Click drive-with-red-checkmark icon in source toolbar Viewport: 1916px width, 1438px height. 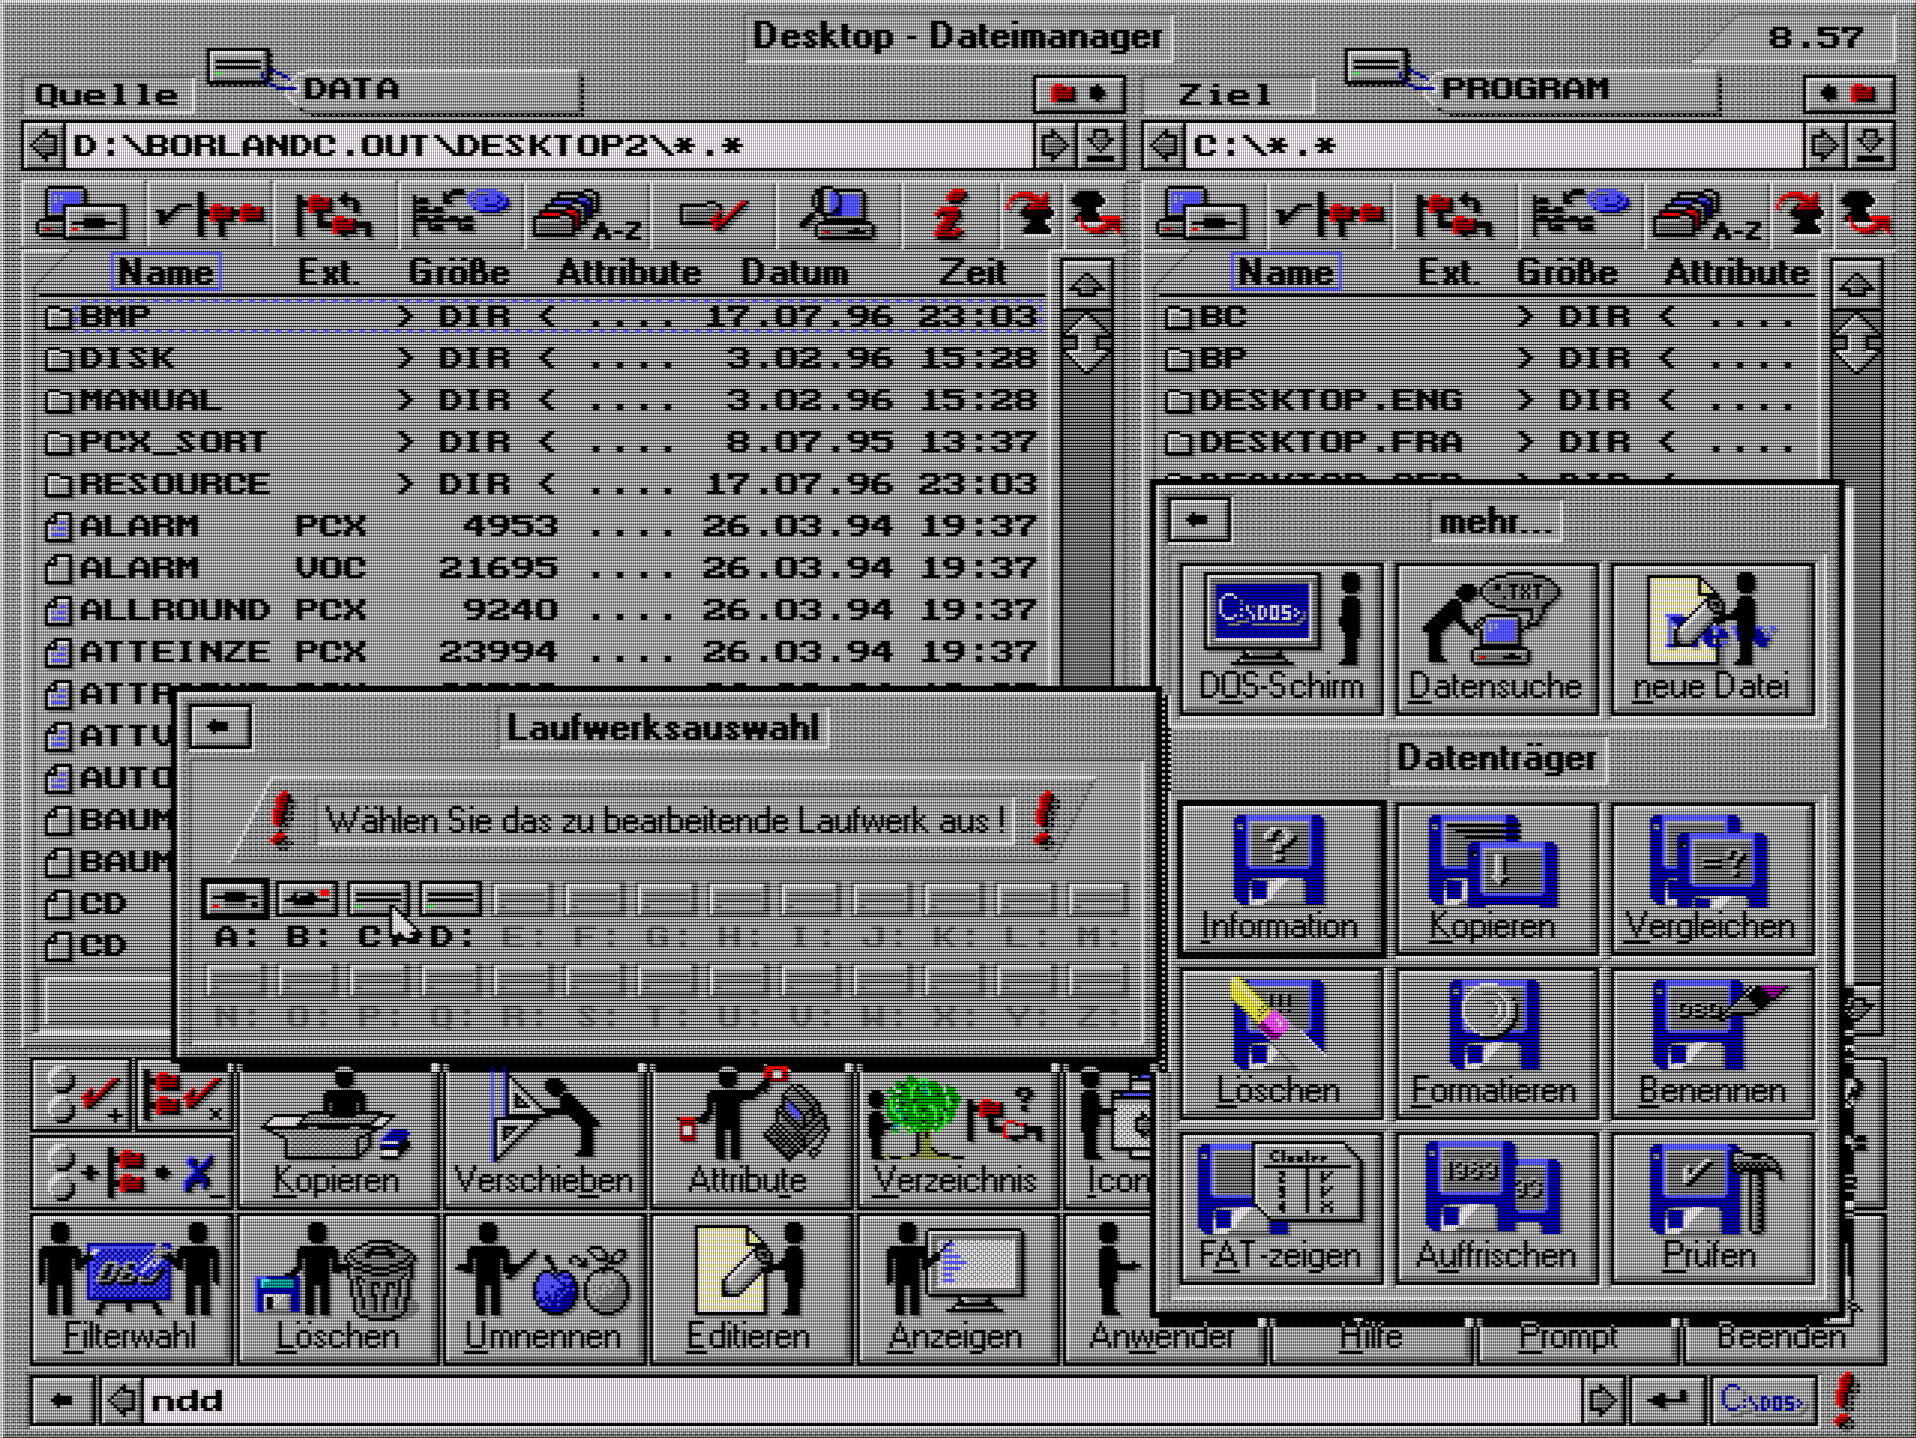tap(712, 214)
